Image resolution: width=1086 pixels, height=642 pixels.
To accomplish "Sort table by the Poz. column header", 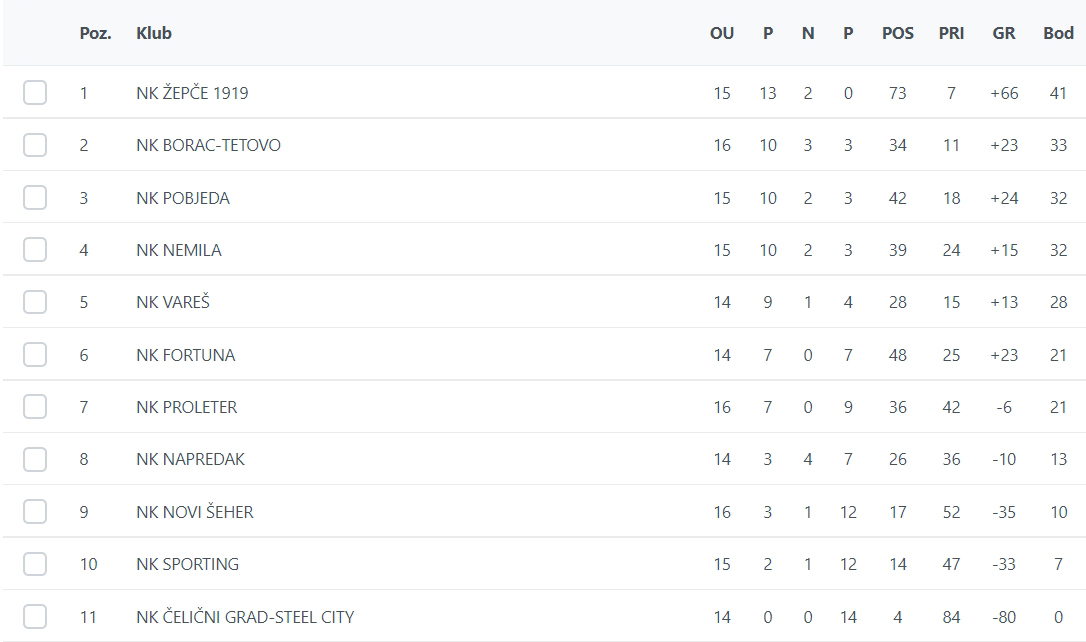I will tap(95, 33).
